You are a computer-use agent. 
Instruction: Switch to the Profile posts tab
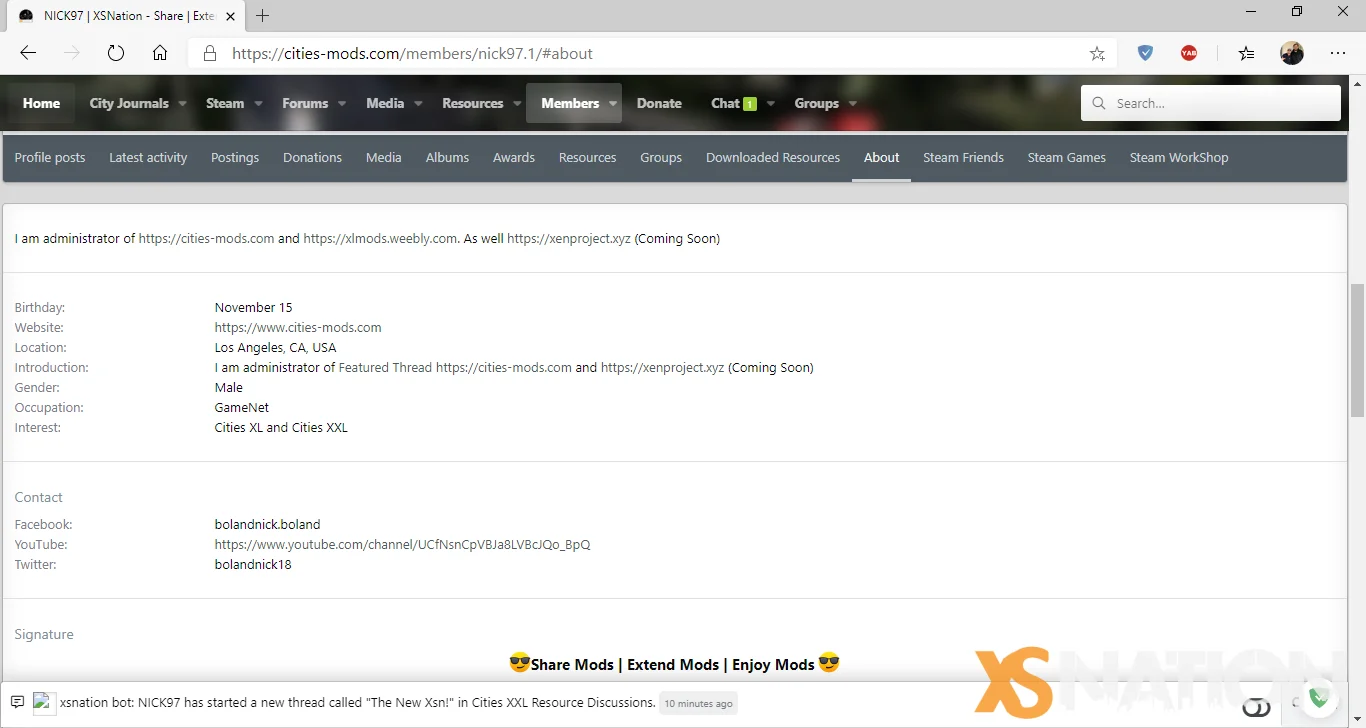pyautogui.click(x=50, y=157)
